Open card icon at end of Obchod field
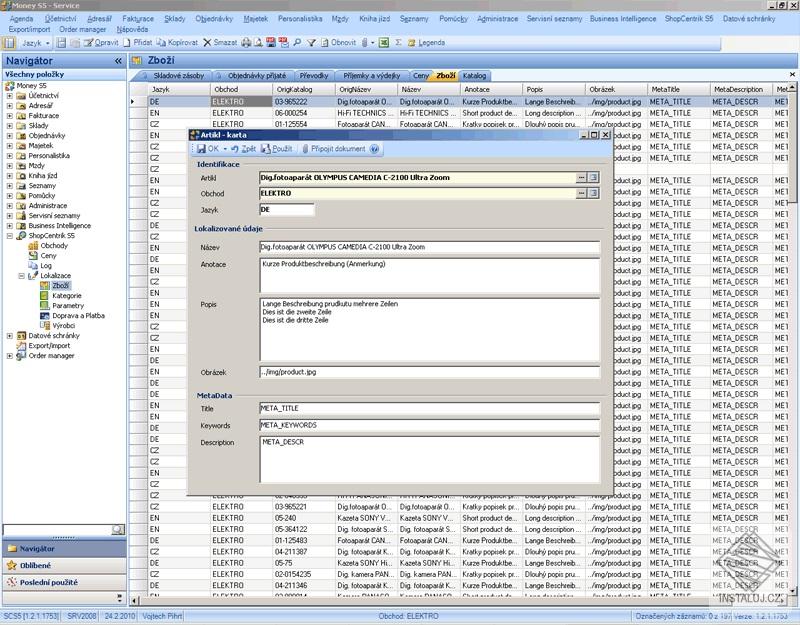The height and width of the screenshot is (625, 800). click(593, 193)
